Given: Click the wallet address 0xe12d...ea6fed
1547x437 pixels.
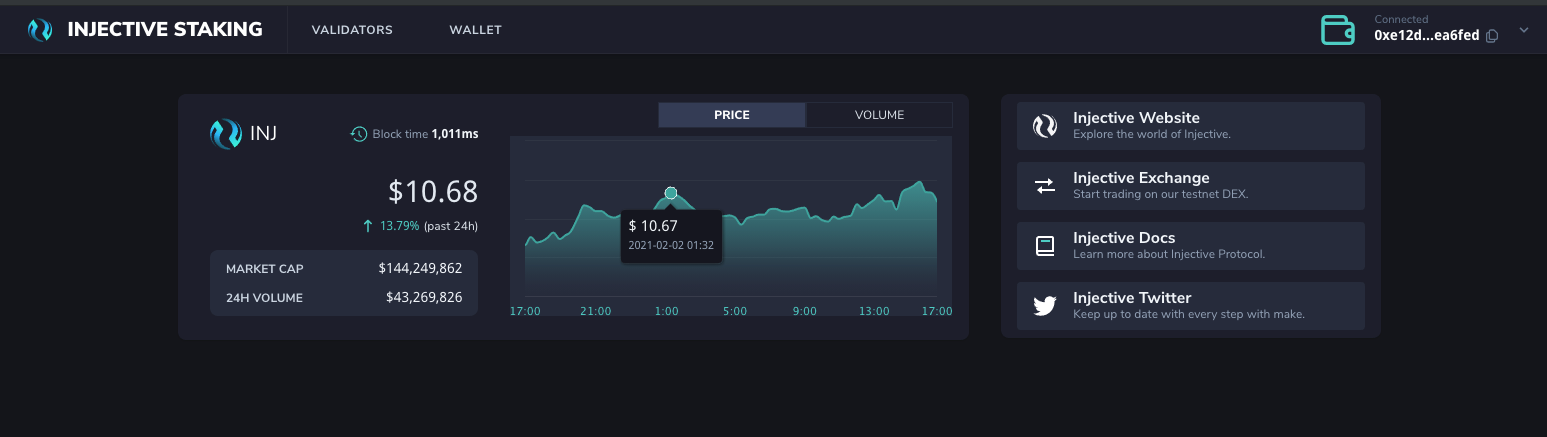Looking at the screenshot, I should pyautogui.click(x=1426, y=35).
